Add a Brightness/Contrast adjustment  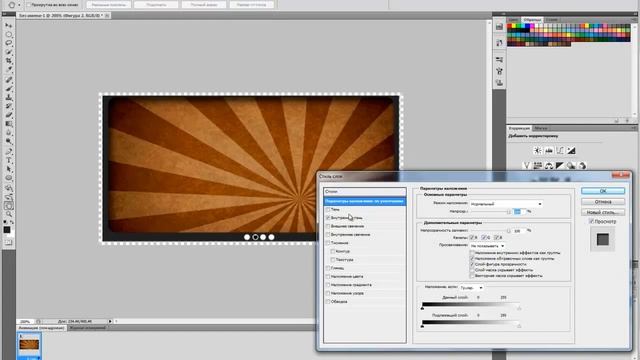(x=538, y=151)
